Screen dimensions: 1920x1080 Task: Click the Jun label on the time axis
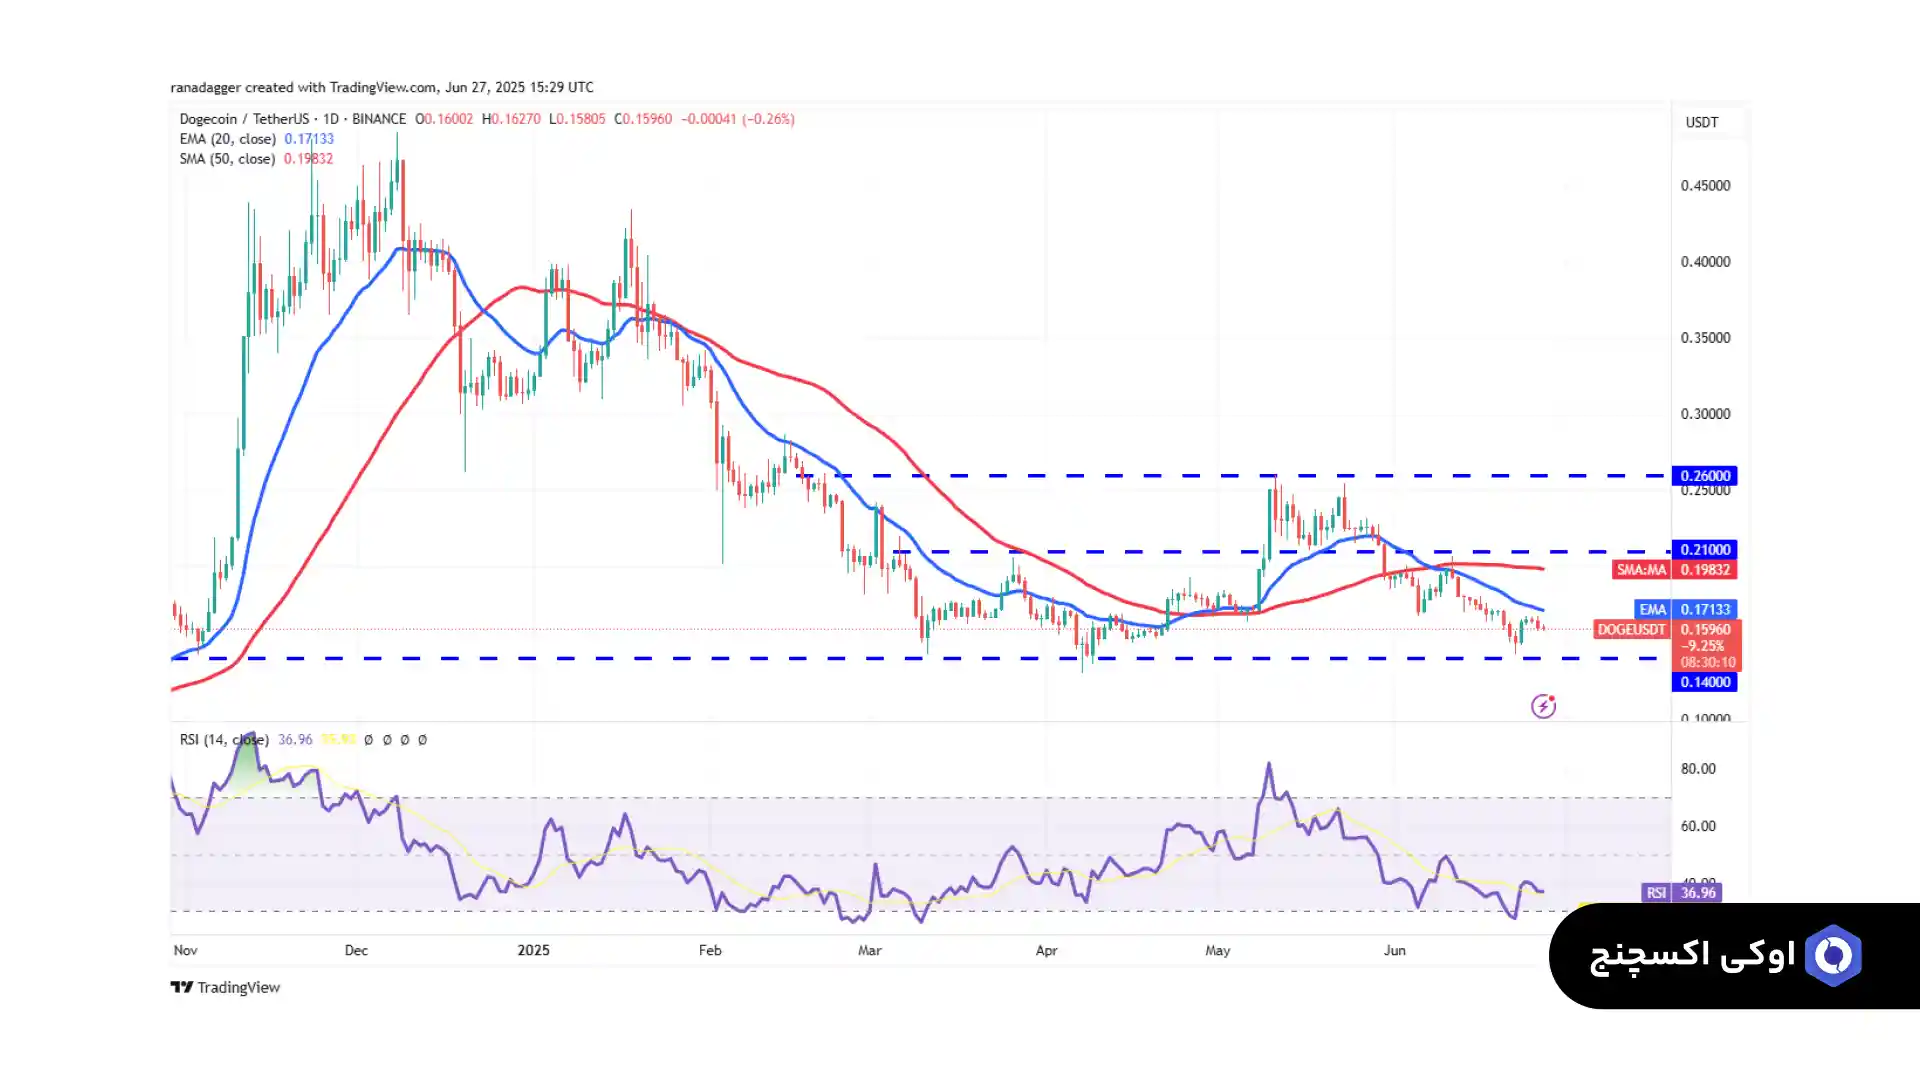[1394, 950]
